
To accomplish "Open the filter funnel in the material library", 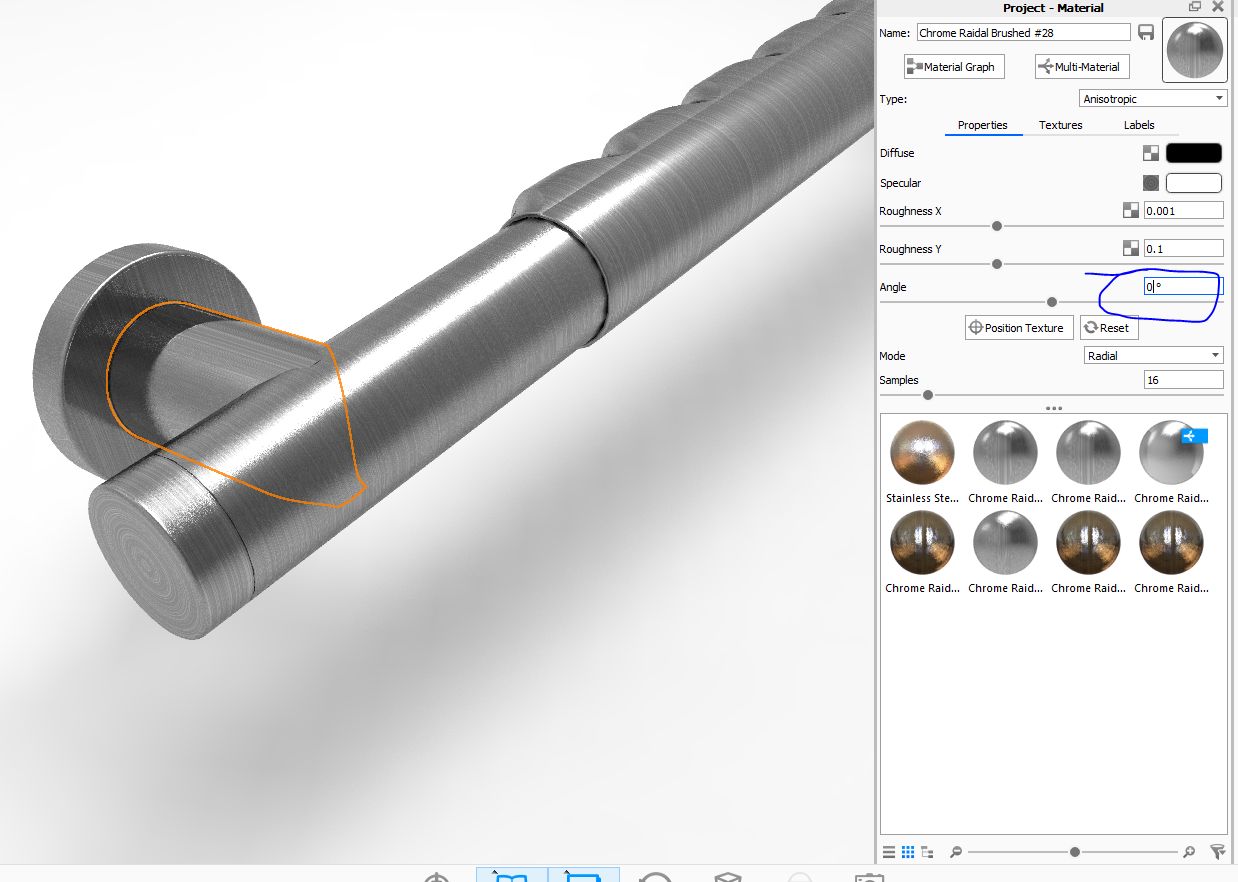I will [1218, 851].
